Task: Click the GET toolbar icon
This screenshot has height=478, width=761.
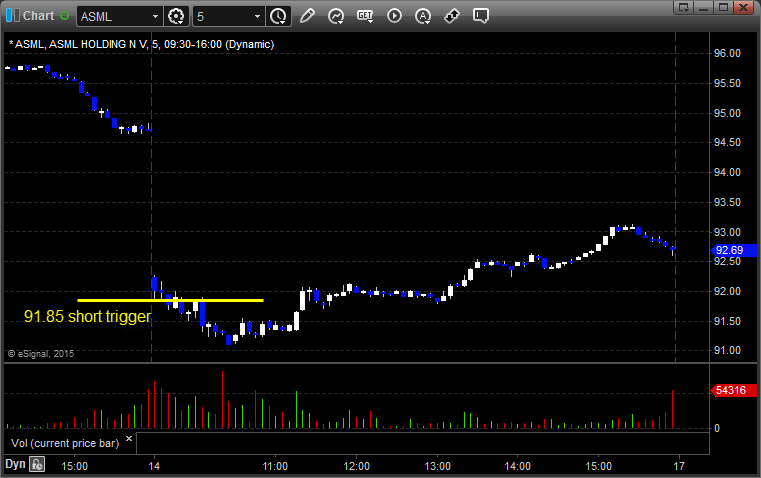Action: 365,16
